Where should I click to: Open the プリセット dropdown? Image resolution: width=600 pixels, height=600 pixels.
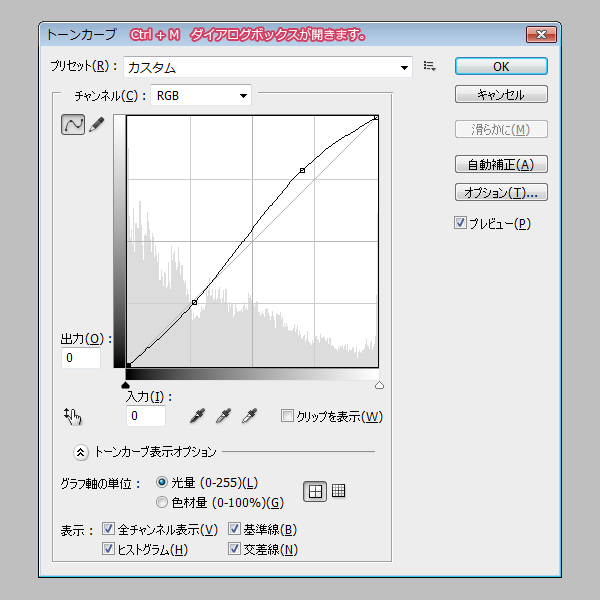pos(268,67)
